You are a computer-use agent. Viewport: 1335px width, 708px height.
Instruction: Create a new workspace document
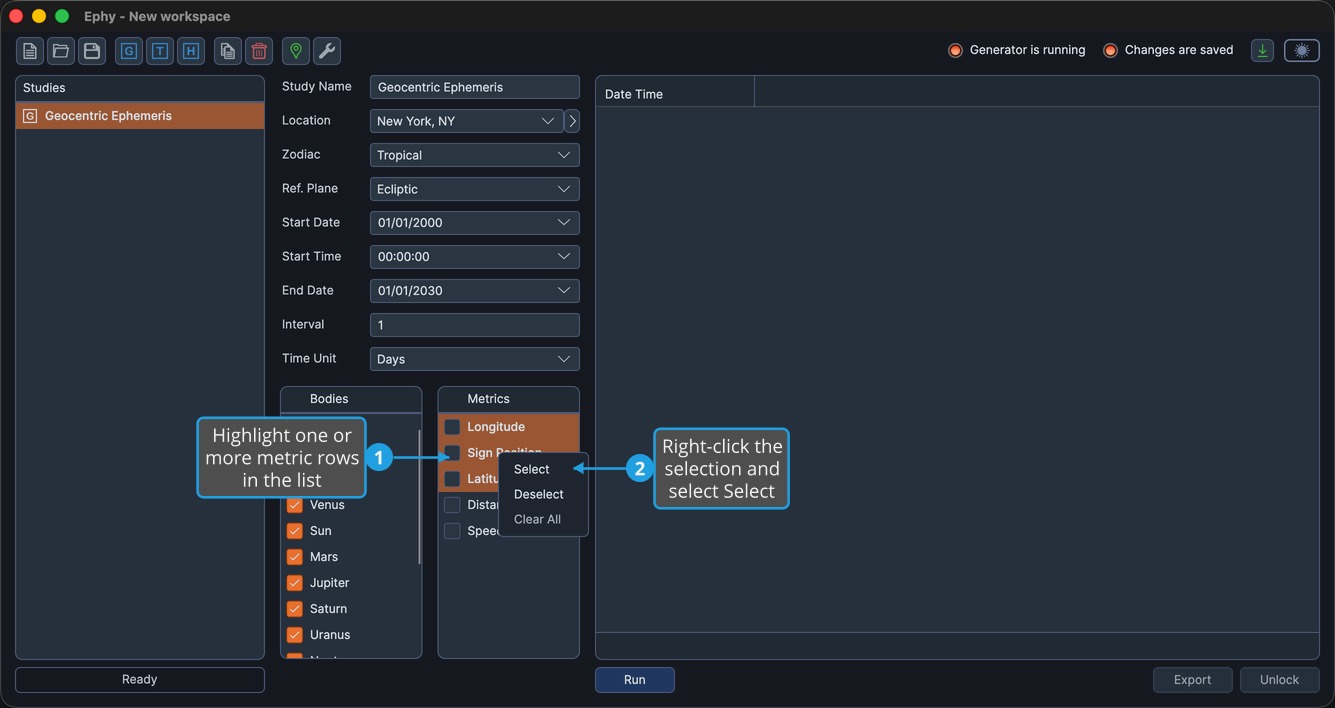(x=30, y=51)
